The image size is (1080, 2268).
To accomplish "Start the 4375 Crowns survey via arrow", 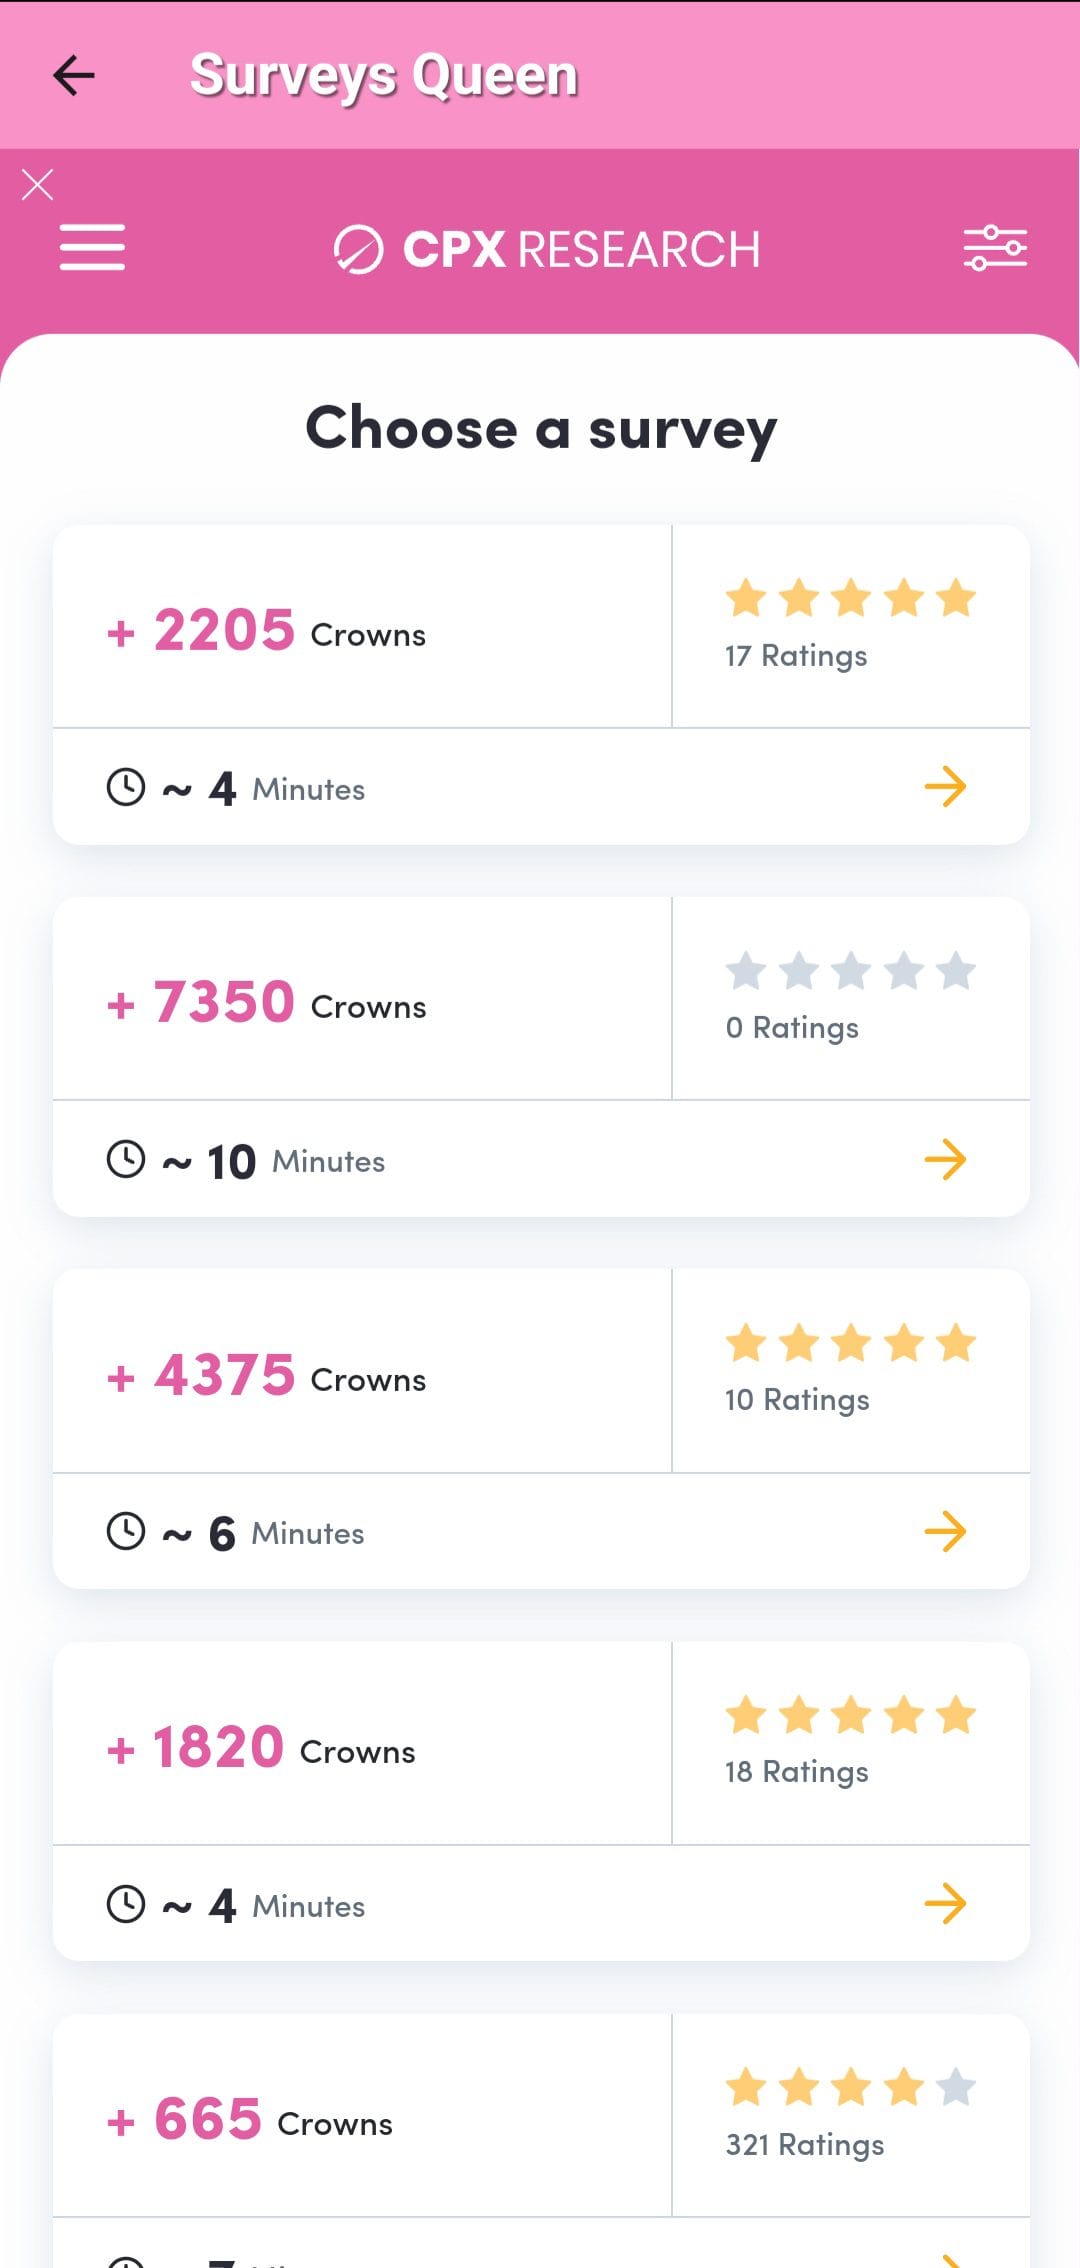I will 945,1532.
